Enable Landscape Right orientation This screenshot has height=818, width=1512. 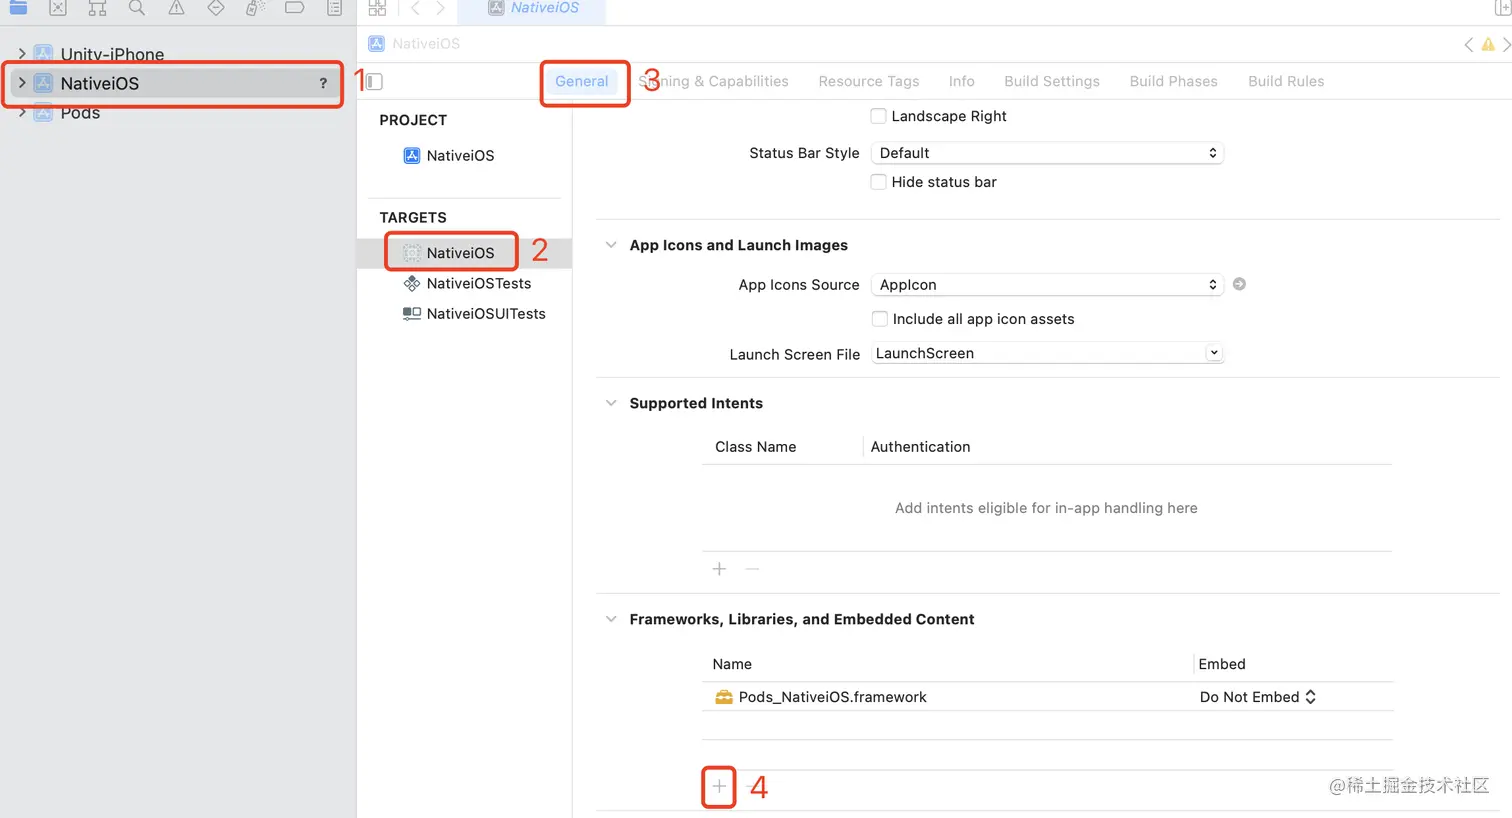click(878, 116)
